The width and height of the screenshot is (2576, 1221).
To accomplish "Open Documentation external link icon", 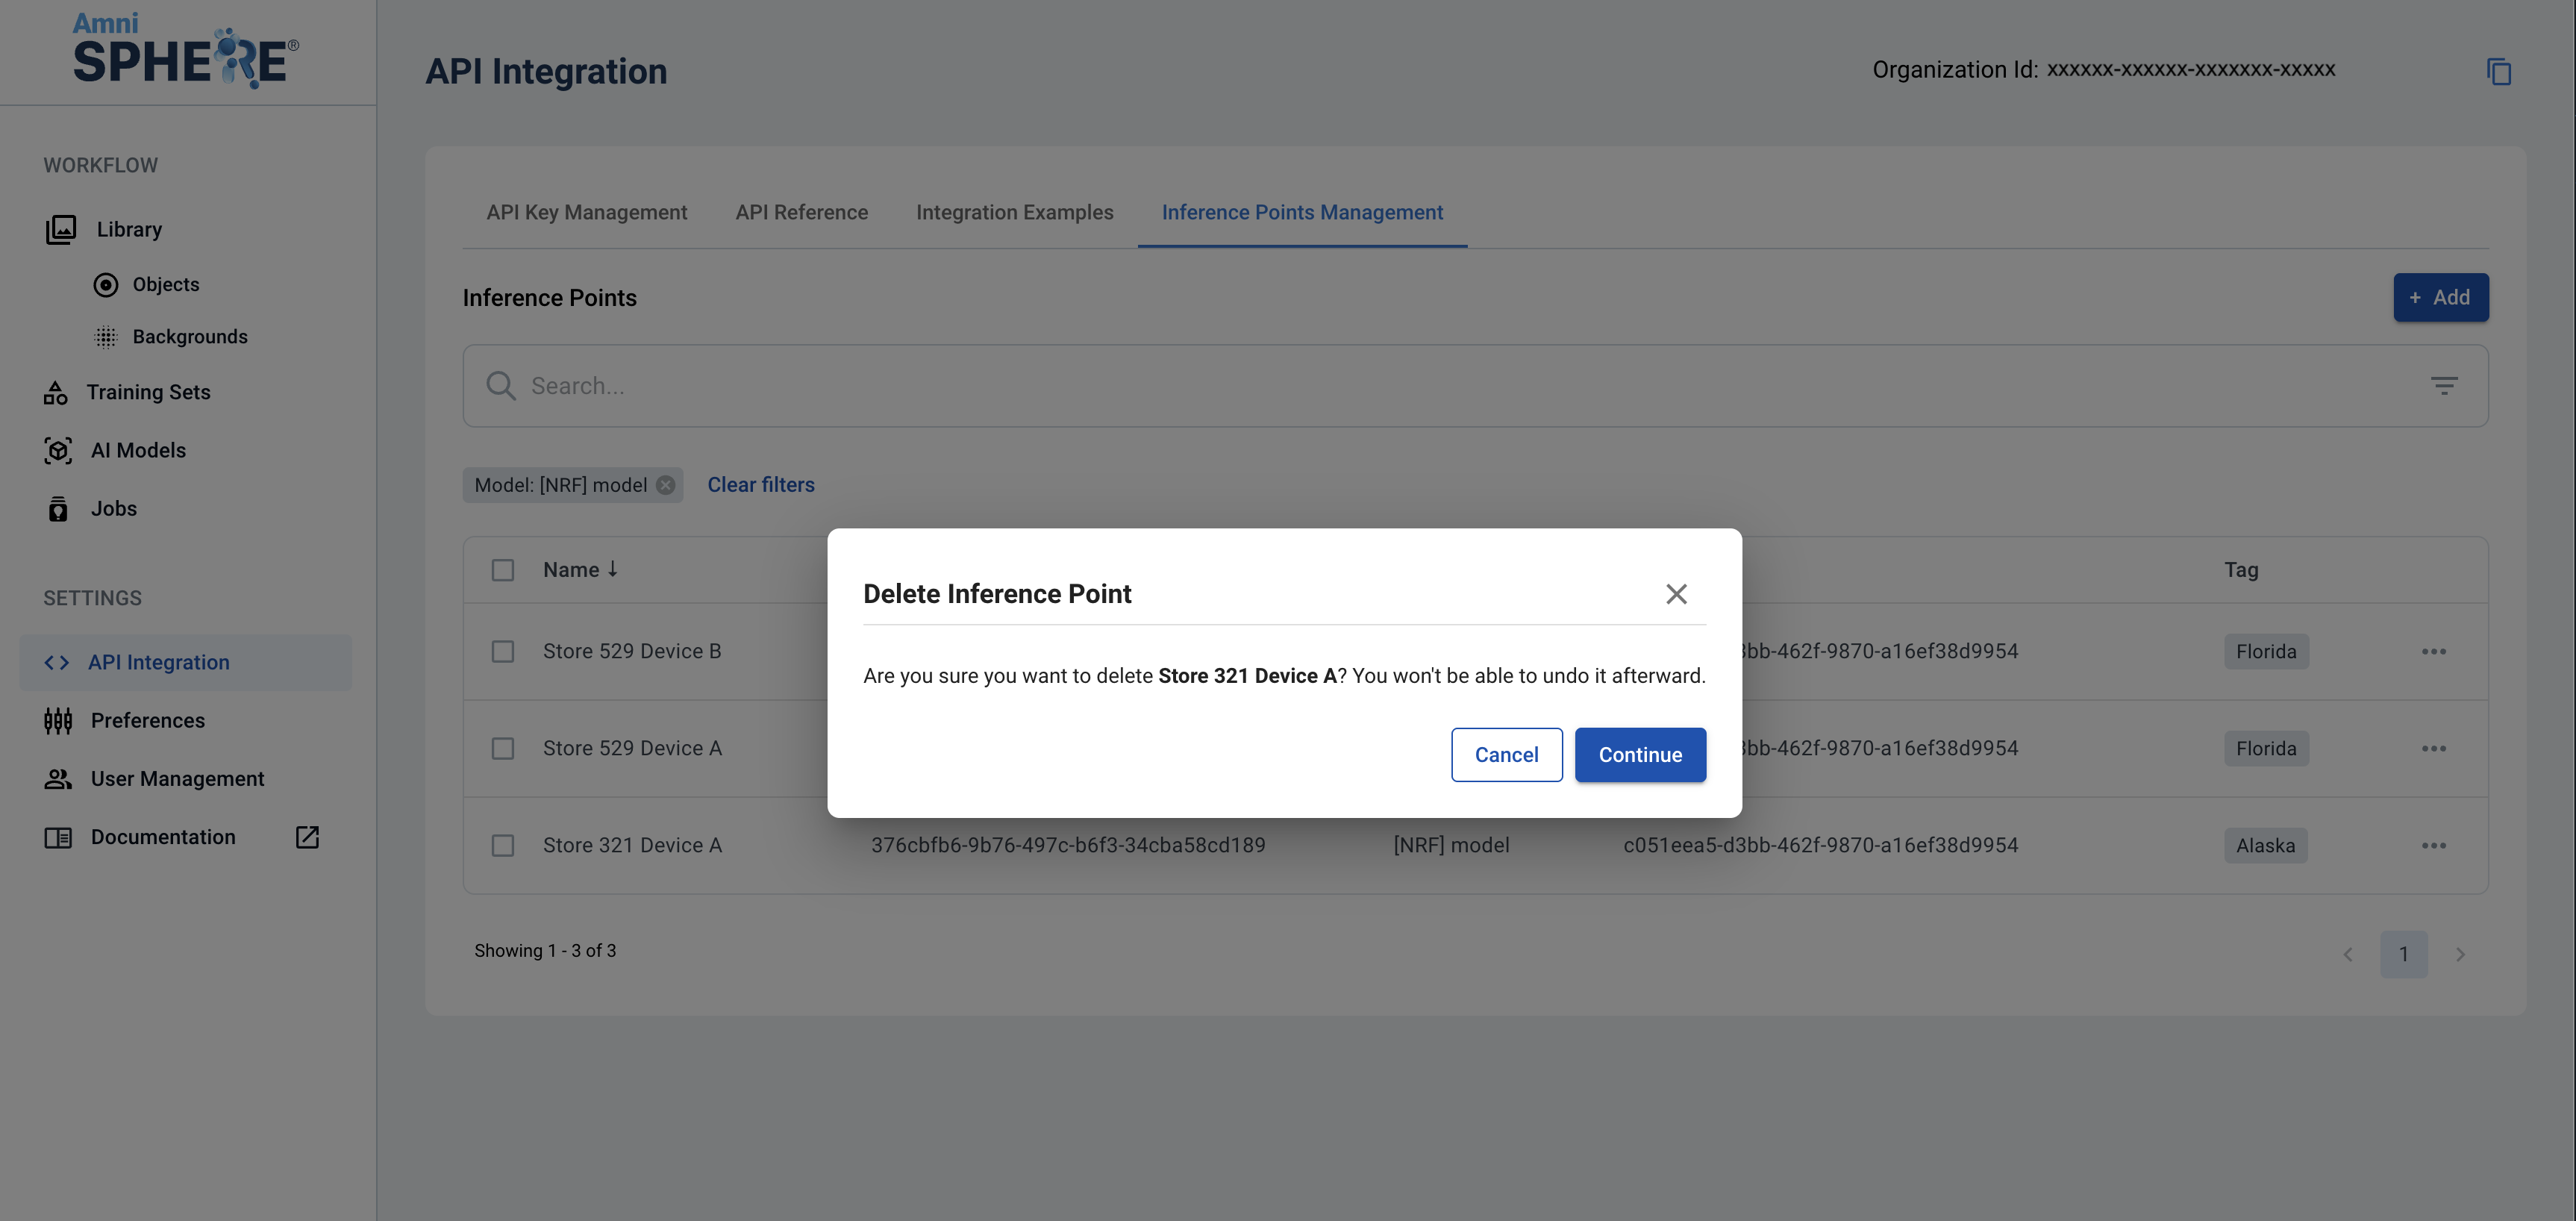I will click(307, 837).
